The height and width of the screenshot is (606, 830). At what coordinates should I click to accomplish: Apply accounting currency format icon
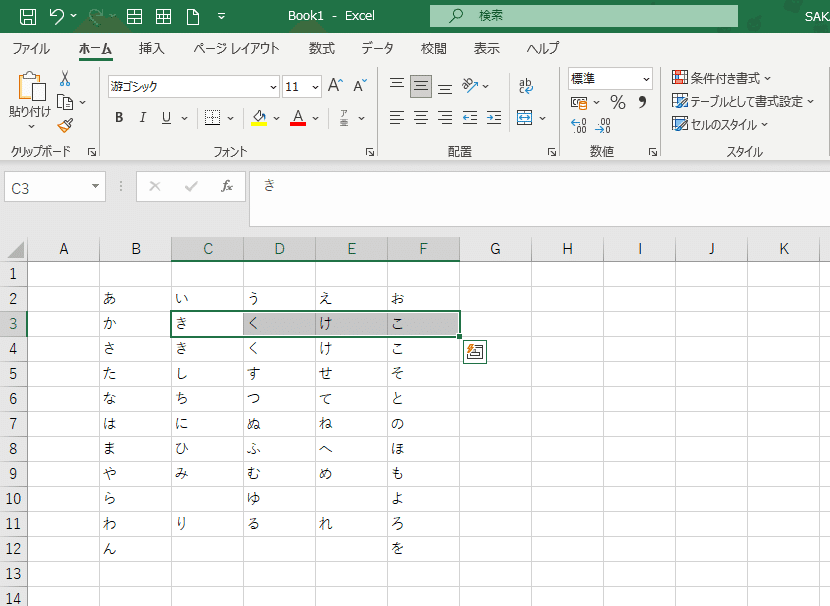tap(579, 102)
